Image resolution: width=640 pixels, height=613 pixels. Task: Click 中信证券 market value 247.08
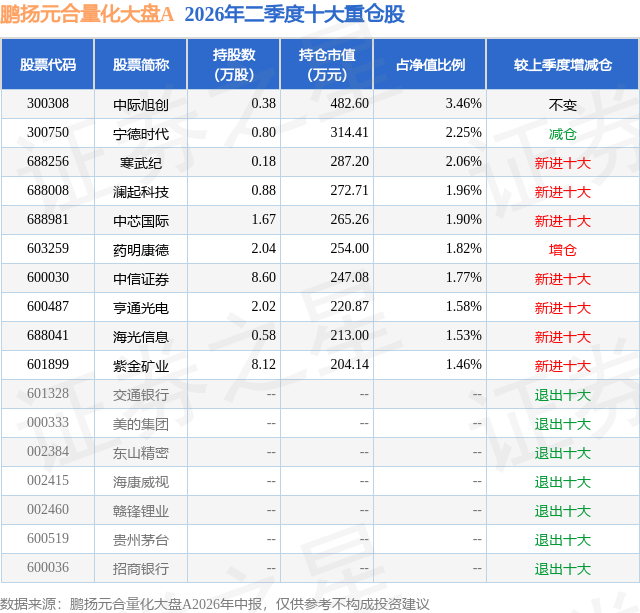[349, 278]
